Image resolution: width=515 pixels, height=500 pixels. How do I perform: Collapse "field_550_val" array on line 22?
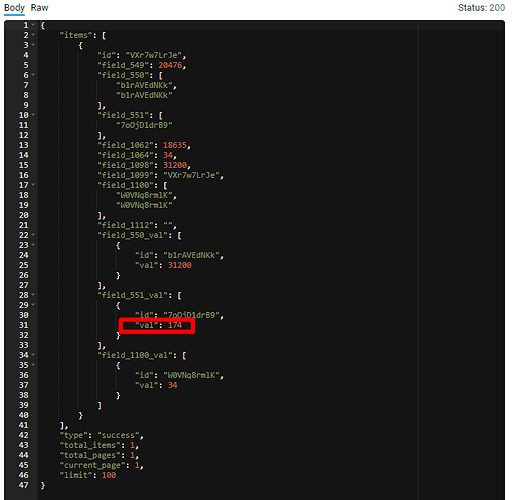pyautogui.click(x=33, y=235)
